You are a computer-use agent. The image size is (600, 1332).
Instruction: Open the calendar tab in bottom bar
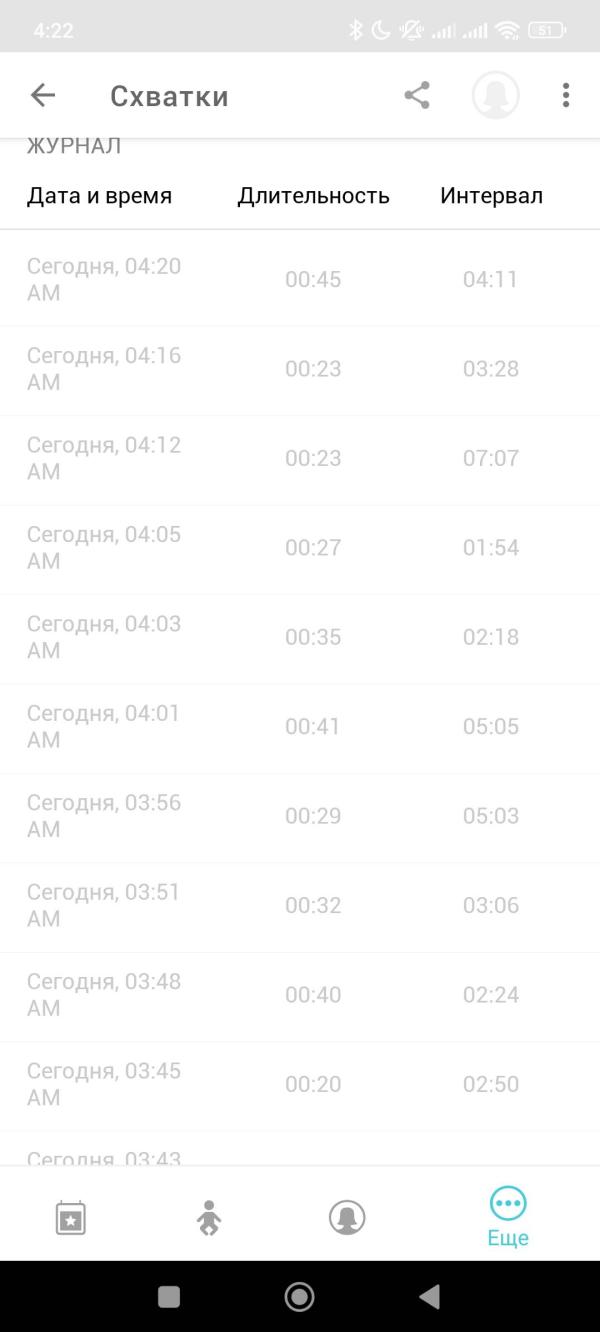click(71, 1218)
